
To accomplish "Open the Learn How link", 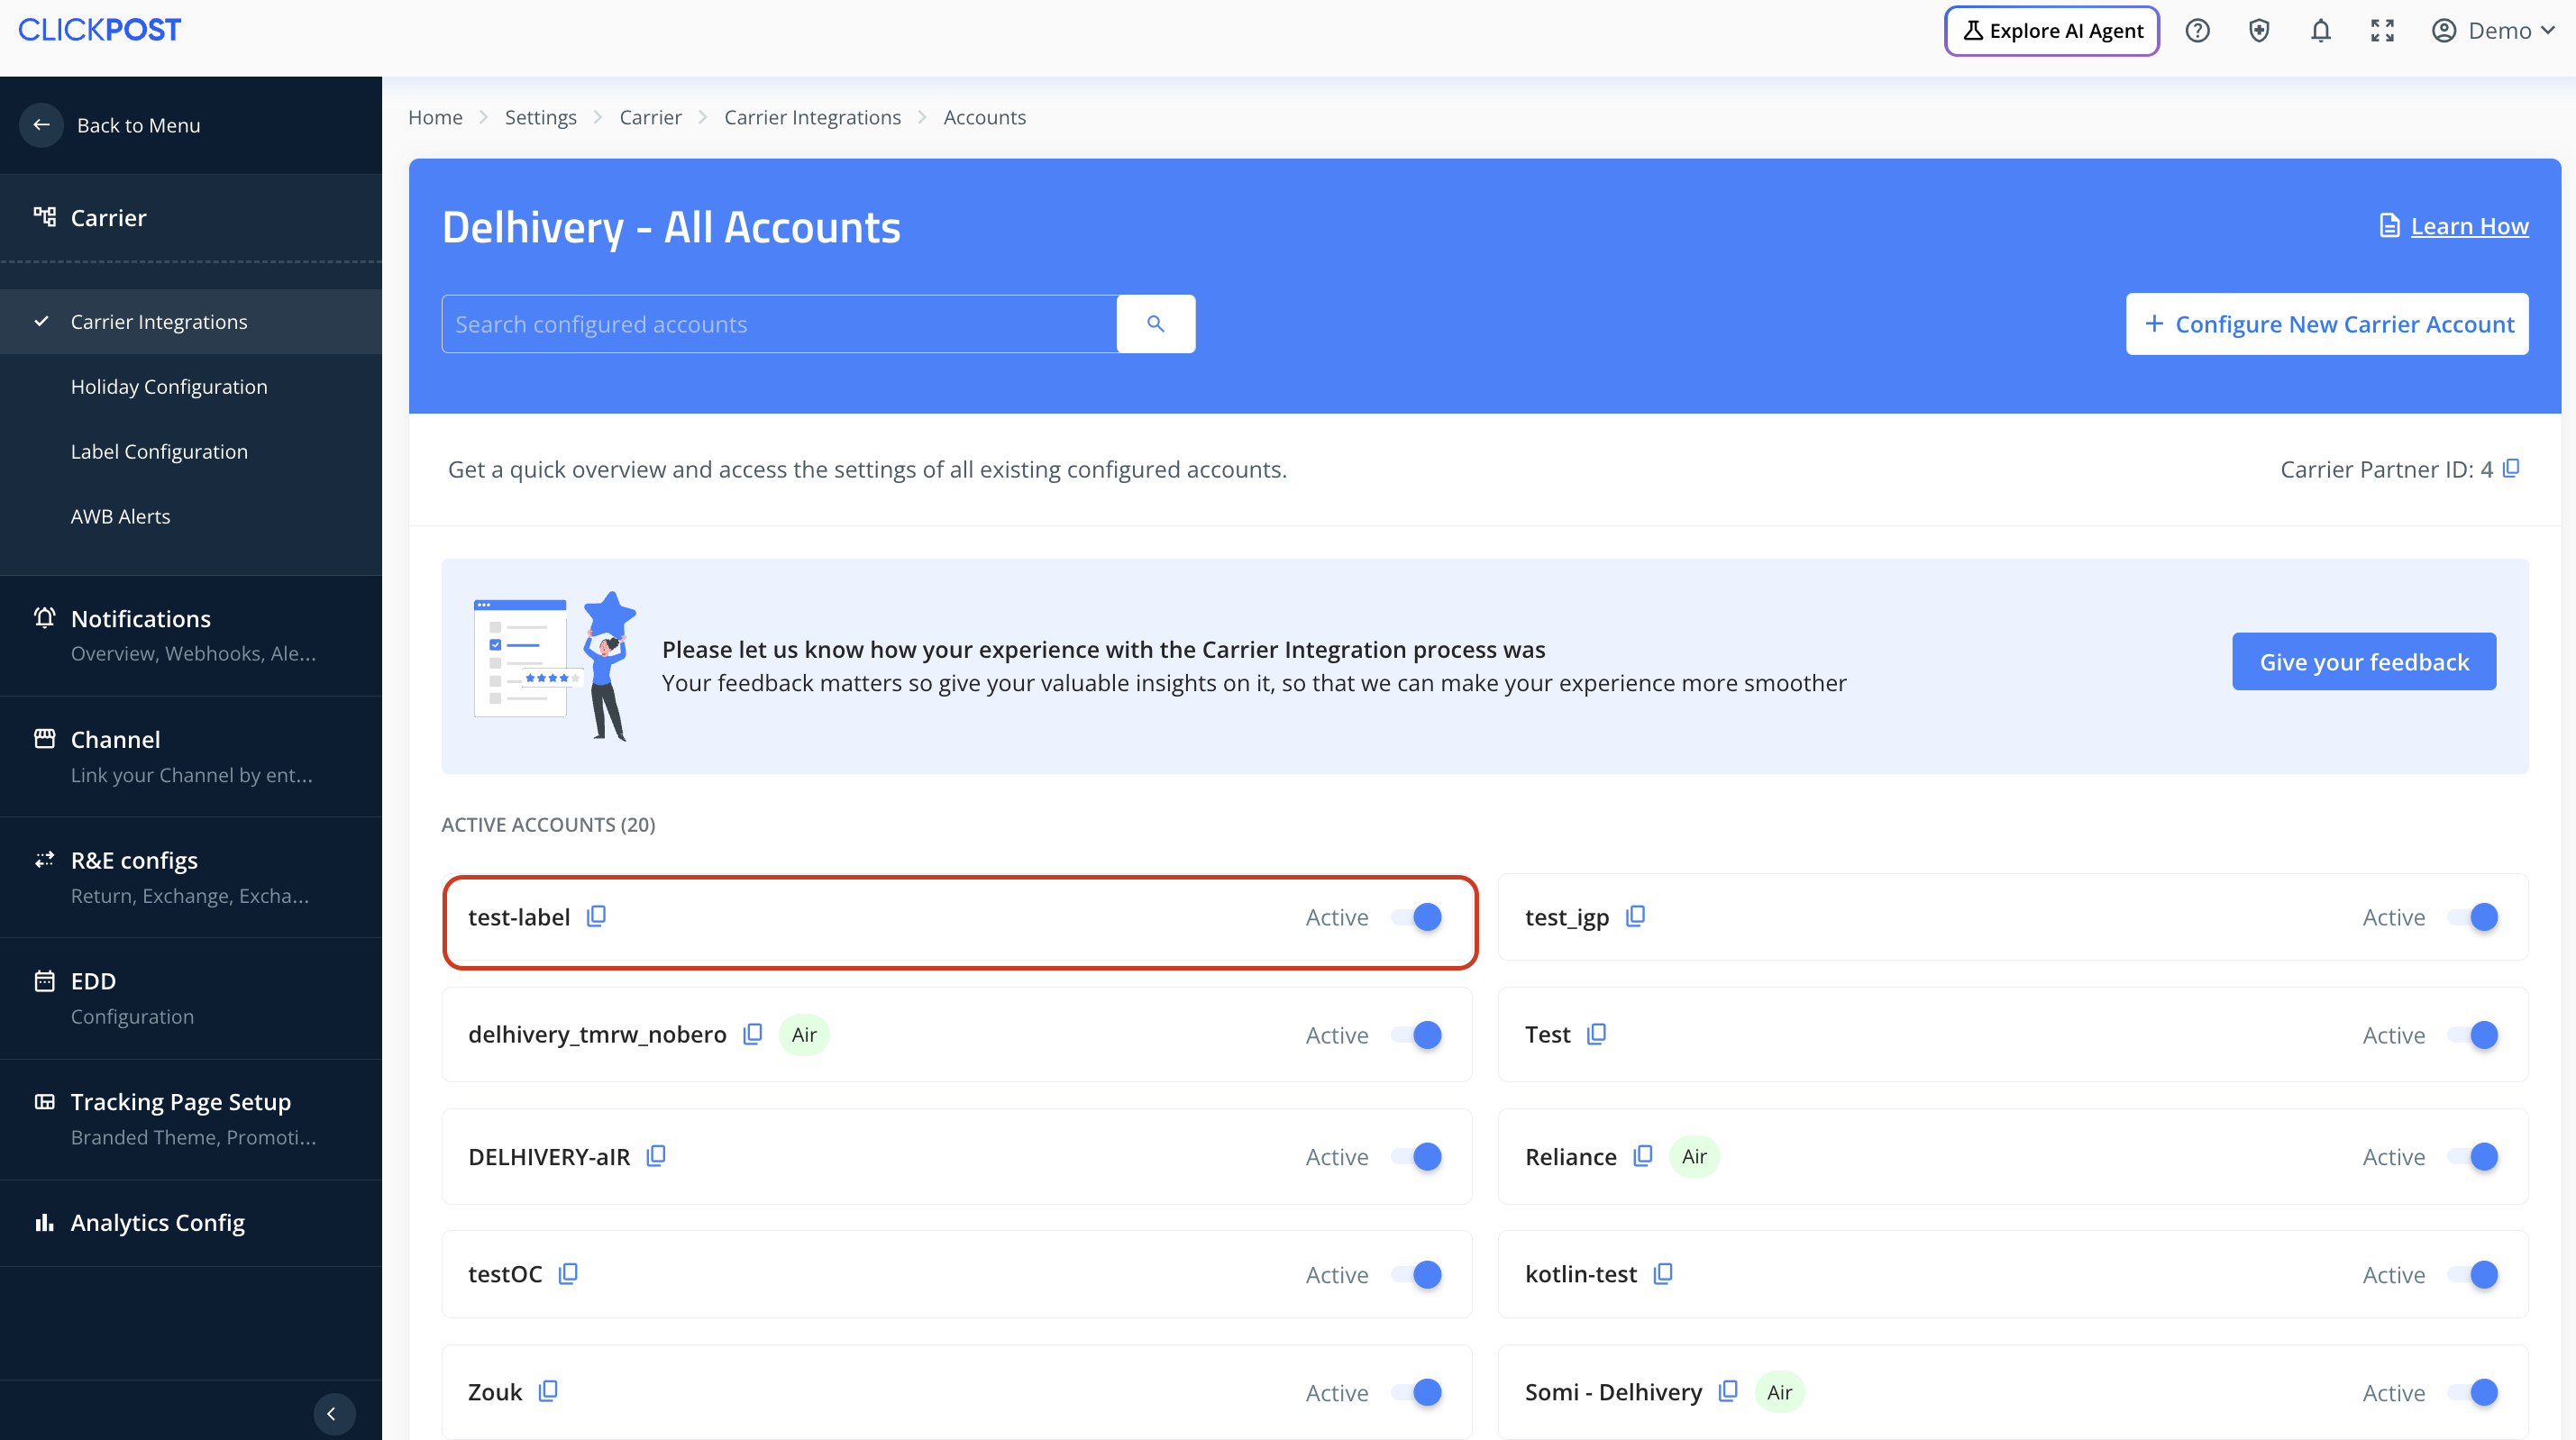I will pyautogui.click(x=2468, y=226).
